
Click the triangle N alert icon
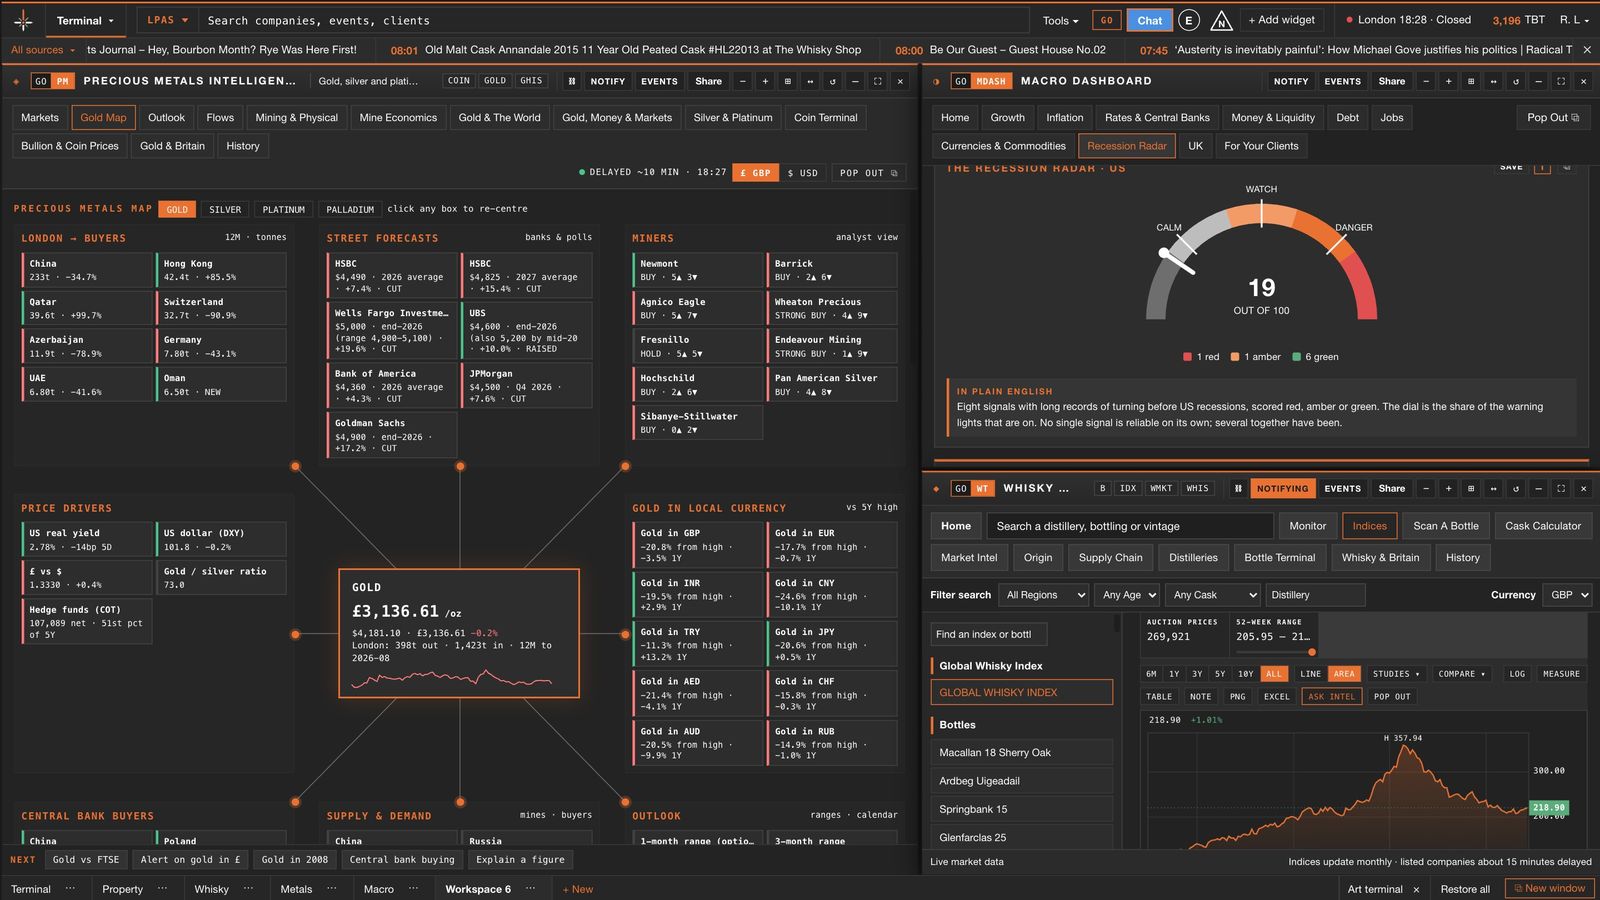[1221, 20]
